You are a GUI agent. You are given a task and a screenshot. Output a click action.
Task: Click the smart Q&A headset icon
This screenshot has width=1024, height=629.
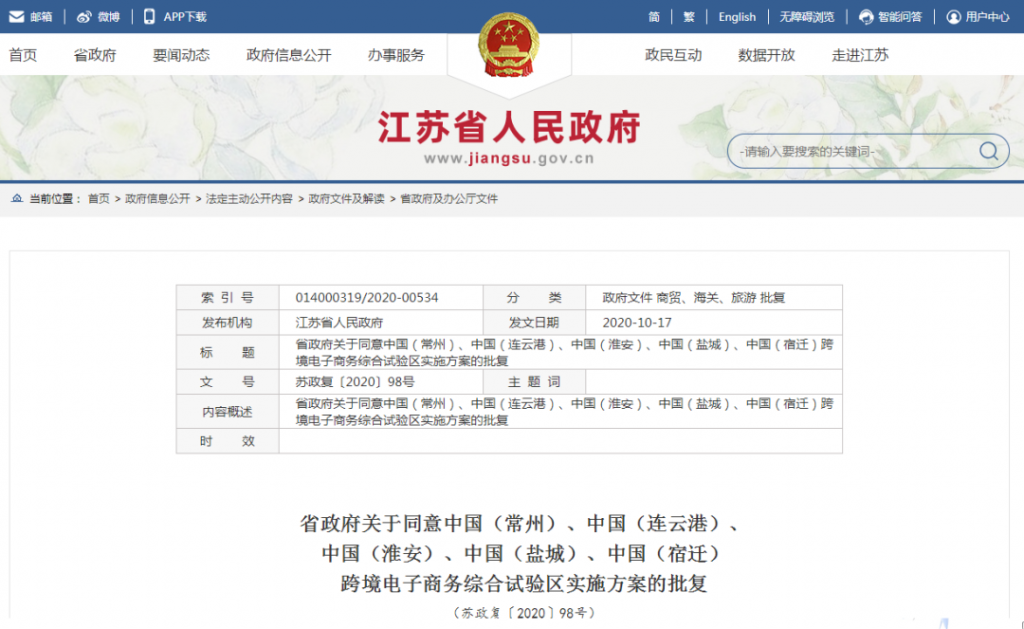866,17
